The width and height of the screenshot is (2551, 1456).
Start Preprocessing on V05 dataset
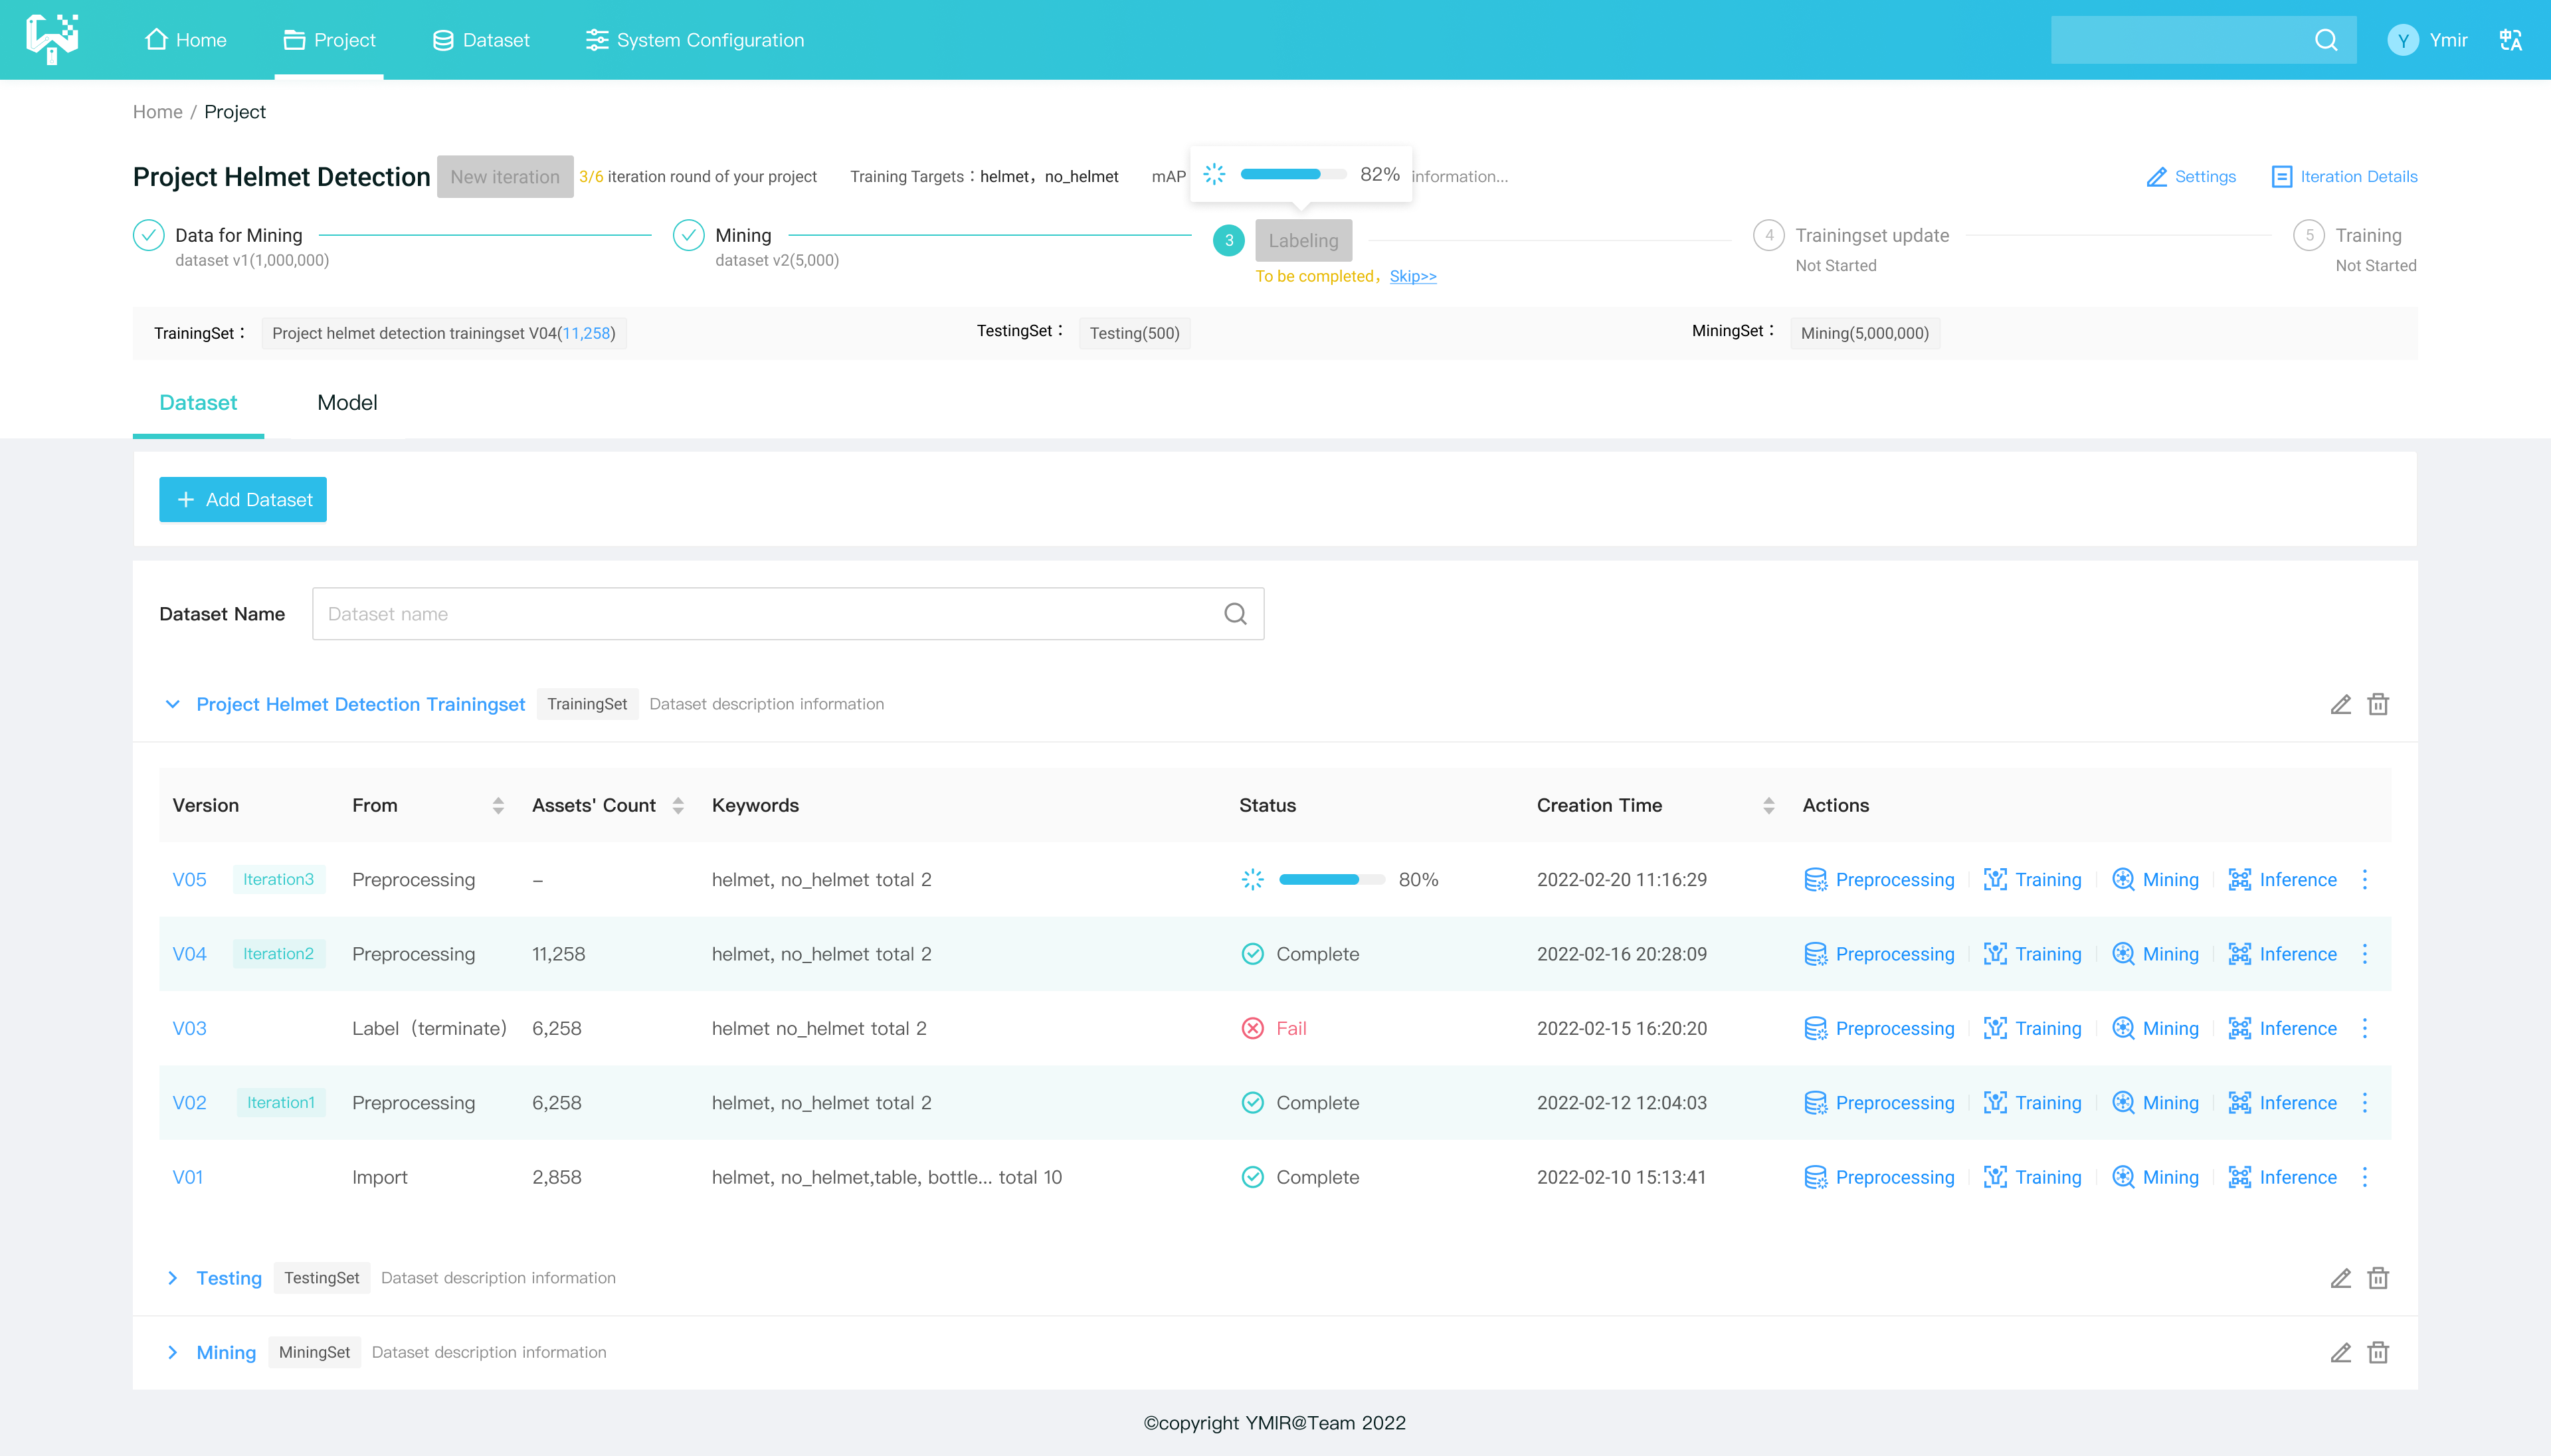[1879, 879]
